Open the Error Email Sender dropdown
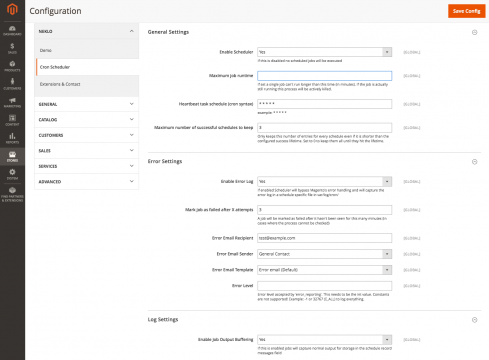This screenshot has width=489, height=360. pyautogui.click(x=324, y=254)
